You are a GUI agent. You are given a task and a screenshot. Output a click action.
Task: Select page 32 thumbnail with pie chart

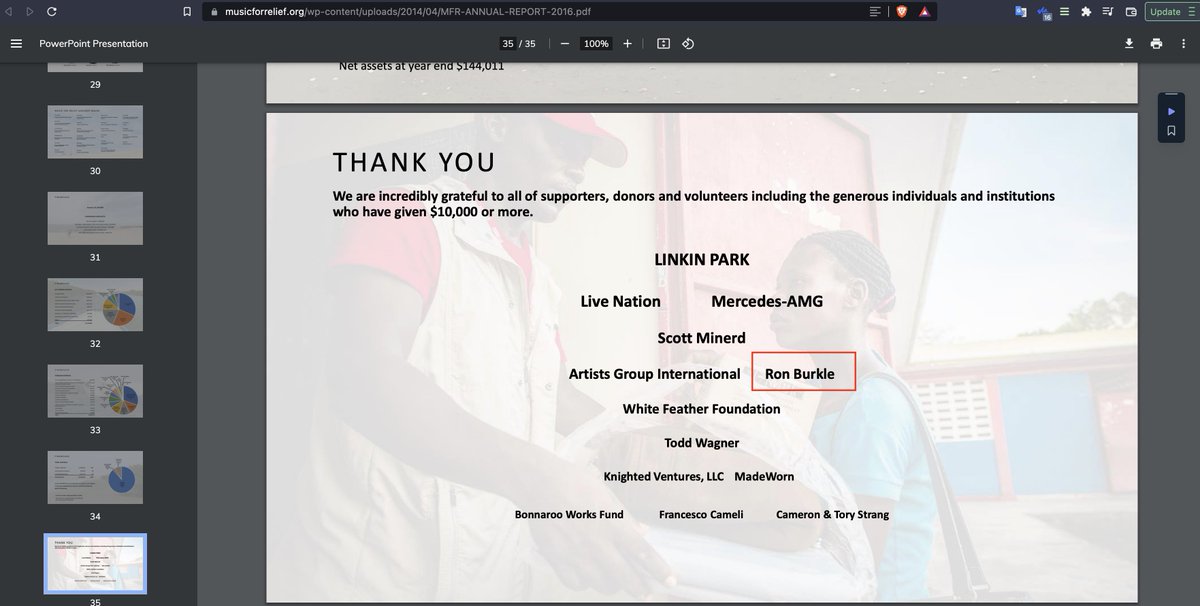click(95, 305)
